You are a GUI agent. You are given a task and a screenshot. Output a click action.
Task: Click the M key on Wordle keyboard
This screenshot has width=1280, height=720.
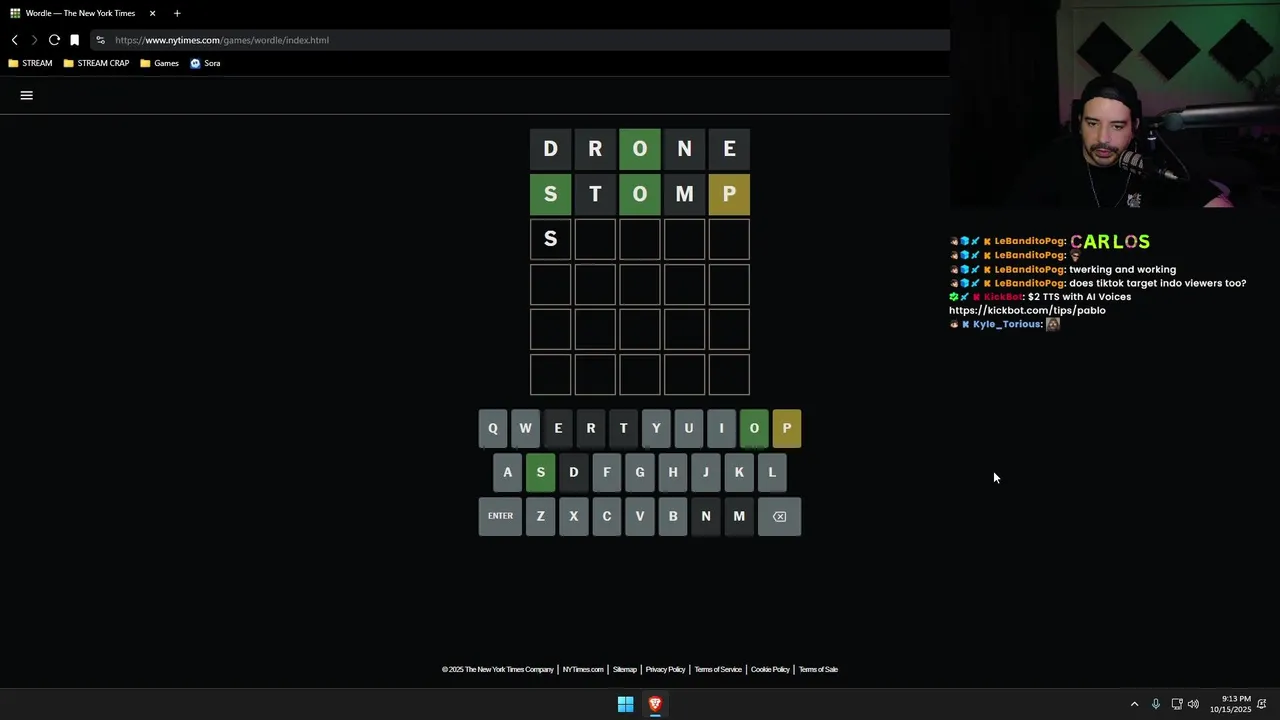[x=739, y=516]
